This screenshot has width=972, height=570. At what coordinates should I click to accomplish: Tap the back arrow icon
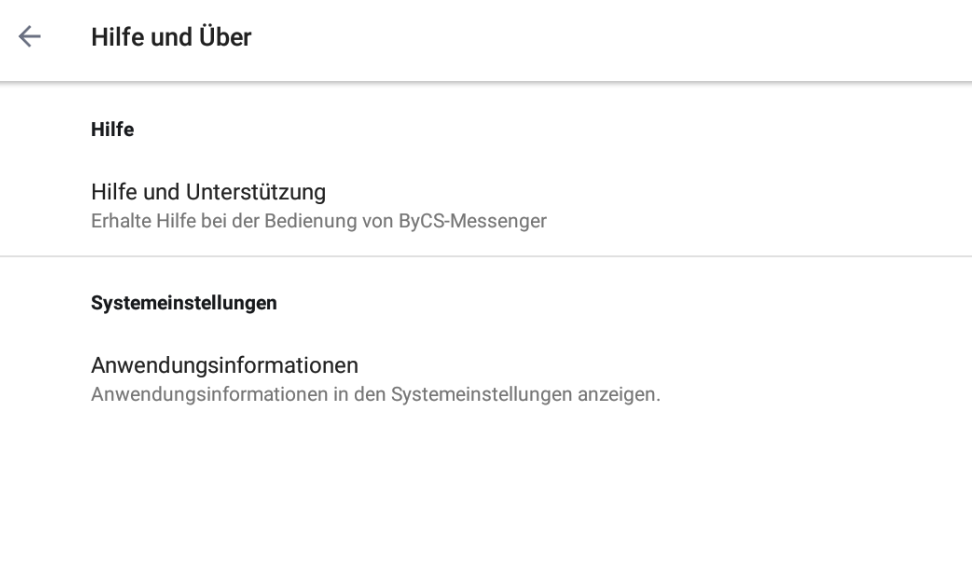(30, 37)
